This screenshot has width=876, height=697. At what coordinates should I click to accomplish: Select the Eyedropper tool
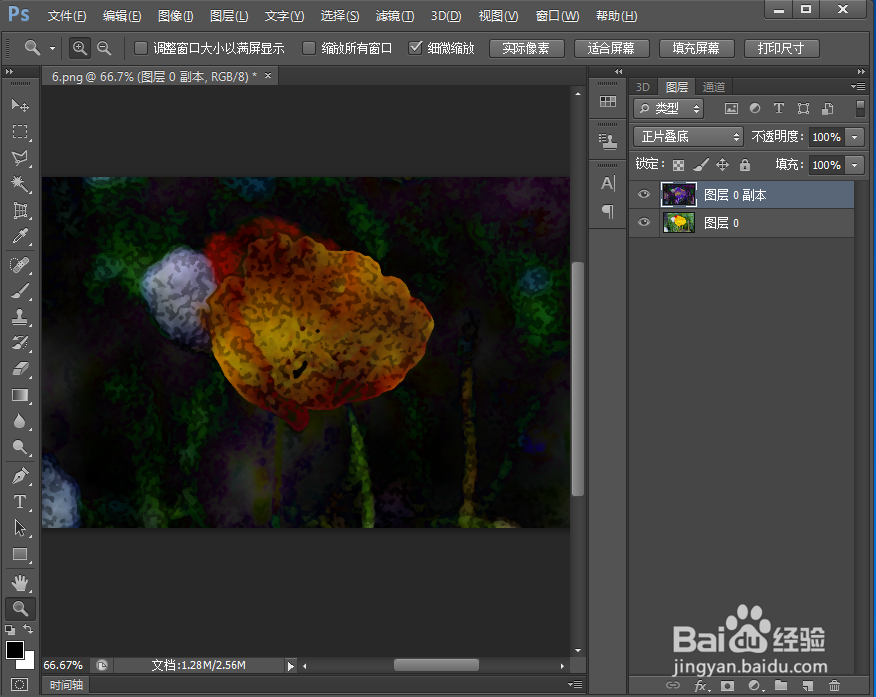pos(20,236)
